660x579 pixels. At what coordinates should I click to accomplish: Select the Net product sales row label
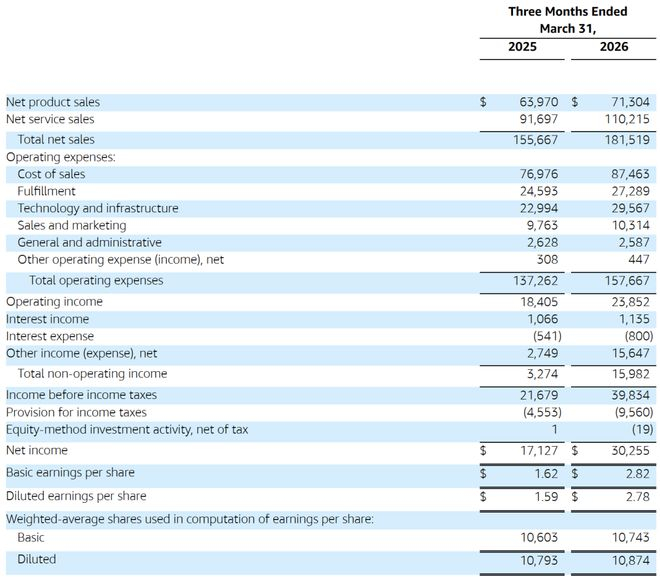coord(53,102)
